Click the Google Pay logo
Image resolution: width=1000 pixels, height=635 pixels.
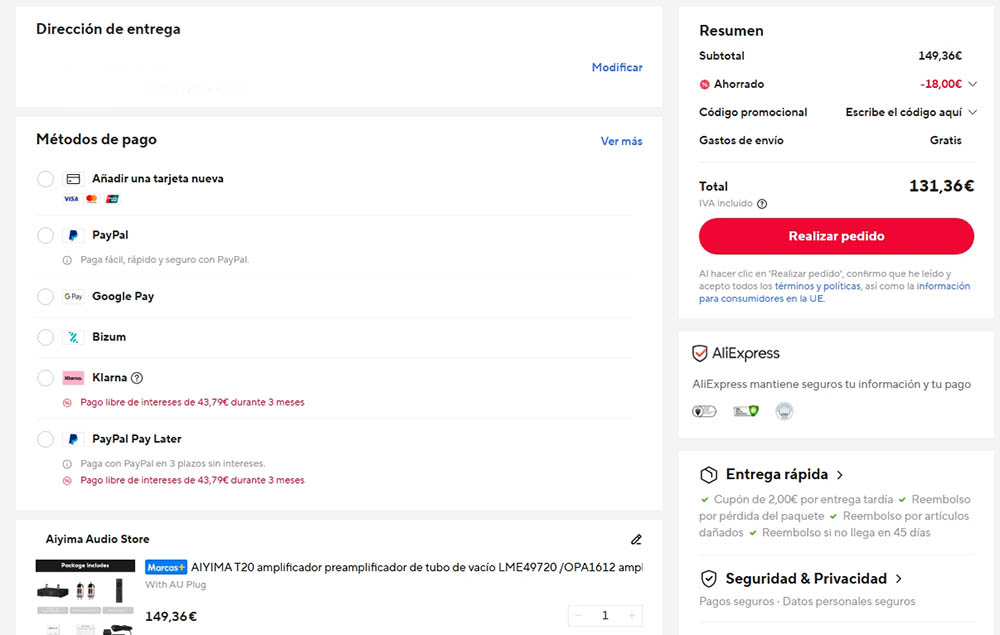coord(73,296)
